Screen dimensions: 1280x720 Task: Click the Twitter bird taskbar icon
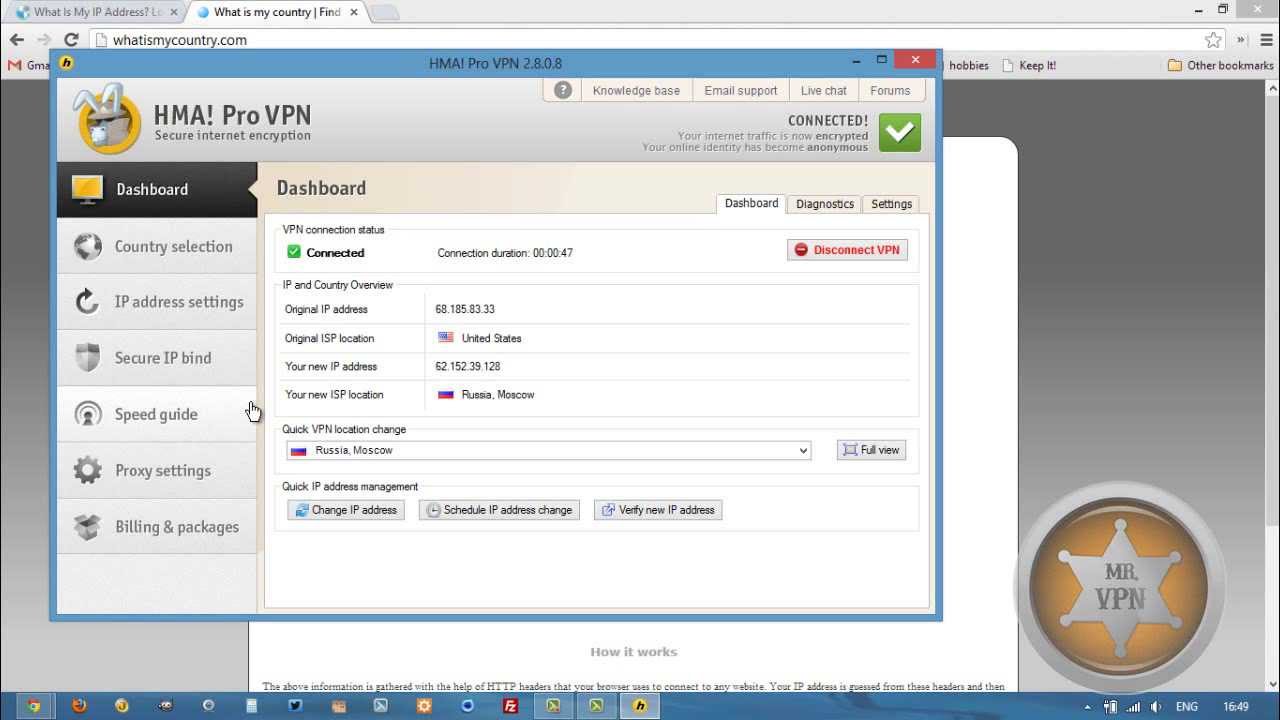pos(295,705)
